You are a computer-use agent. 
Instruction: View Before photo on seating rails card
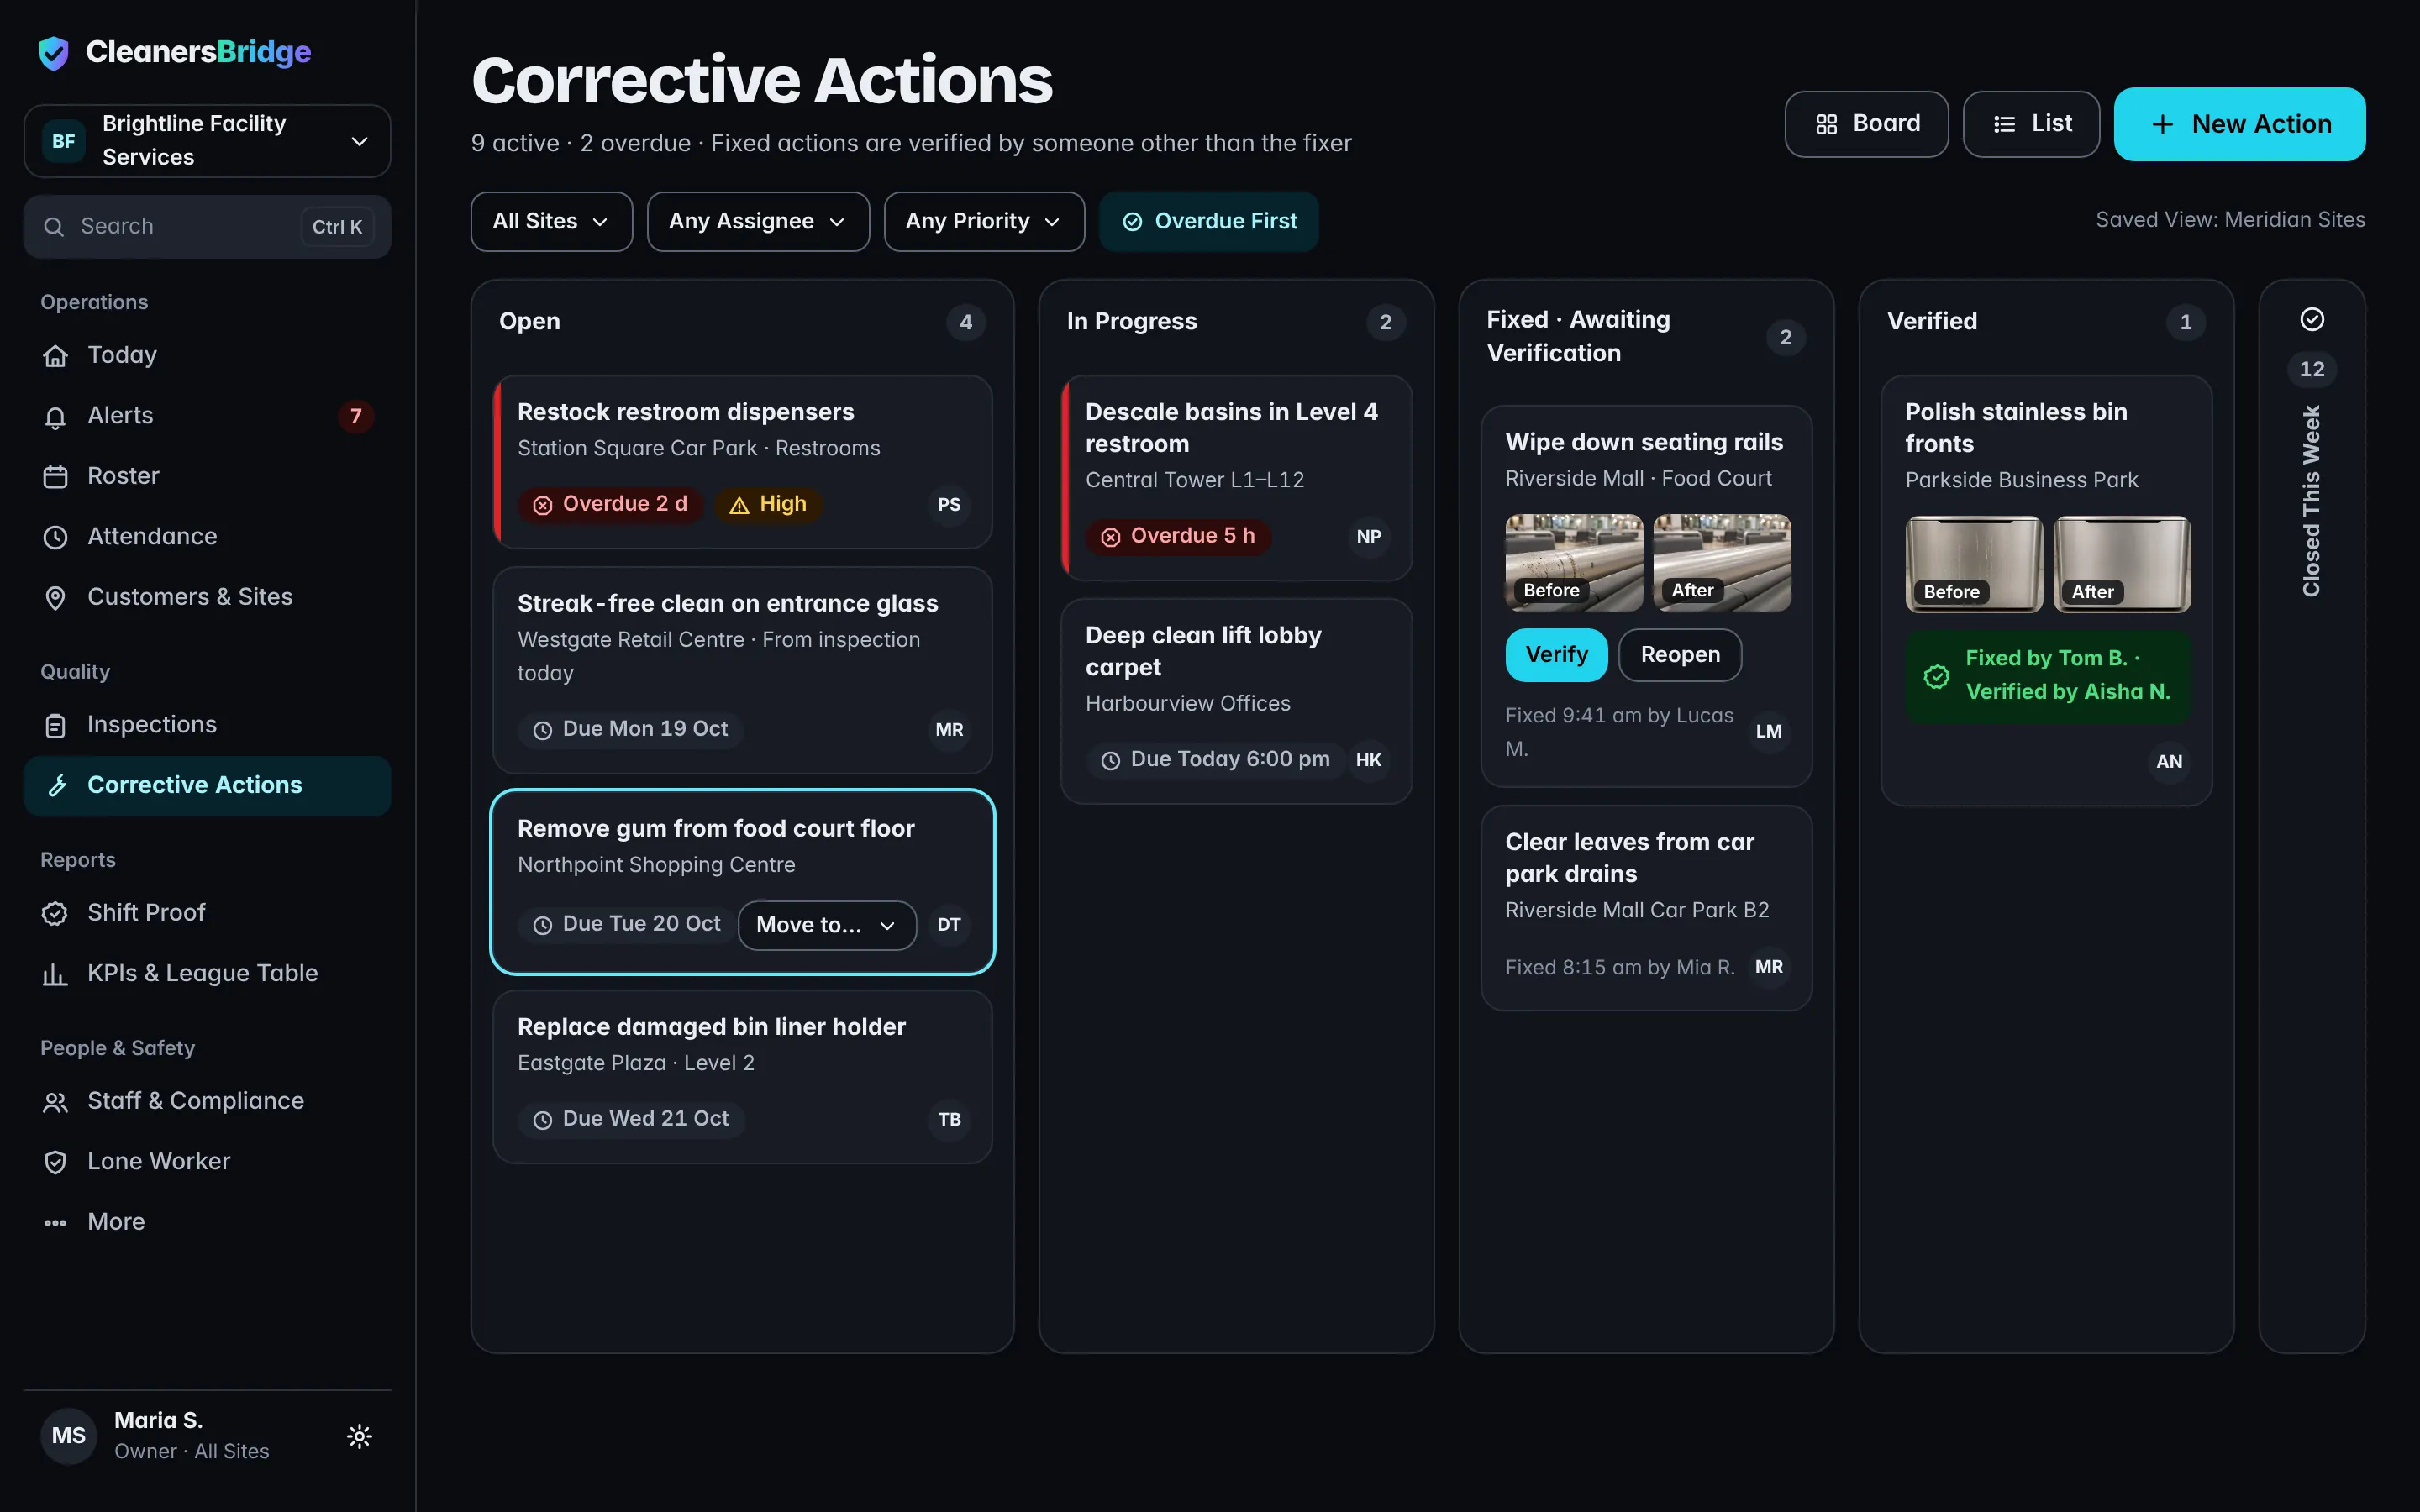point(1574,563)
